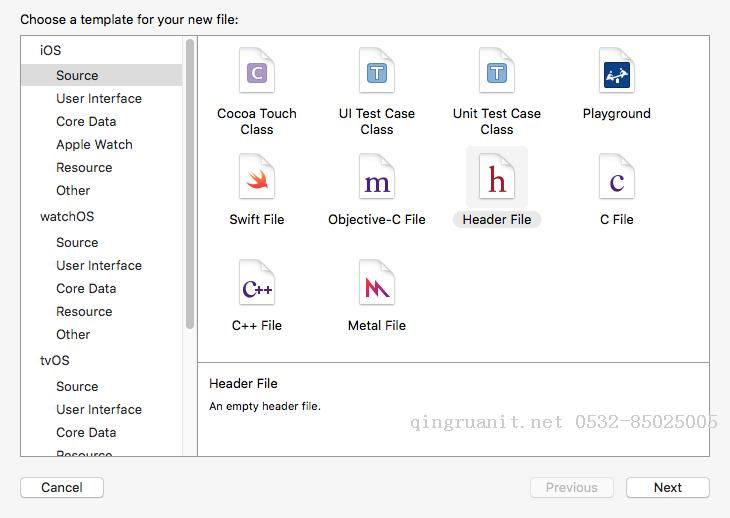Click the tvOS section header
This screenshot has width=730, height=518.
pyautogui.click(x=54, y=360)
